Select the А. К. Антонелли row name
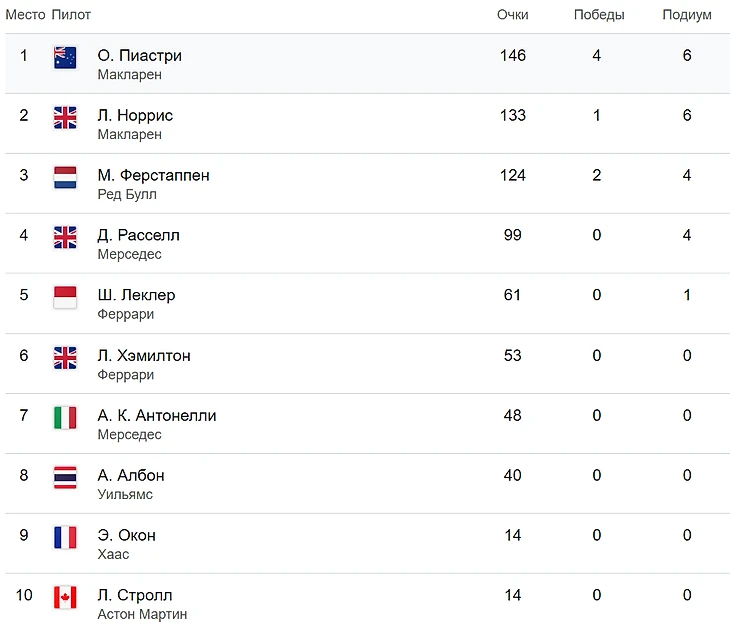730x626 pixels. point(157,416)
